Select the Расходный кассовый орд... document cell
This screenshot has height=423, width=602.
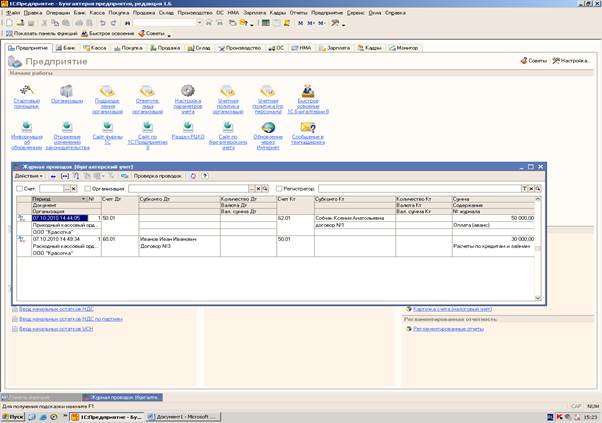click(x=66, y=246)
